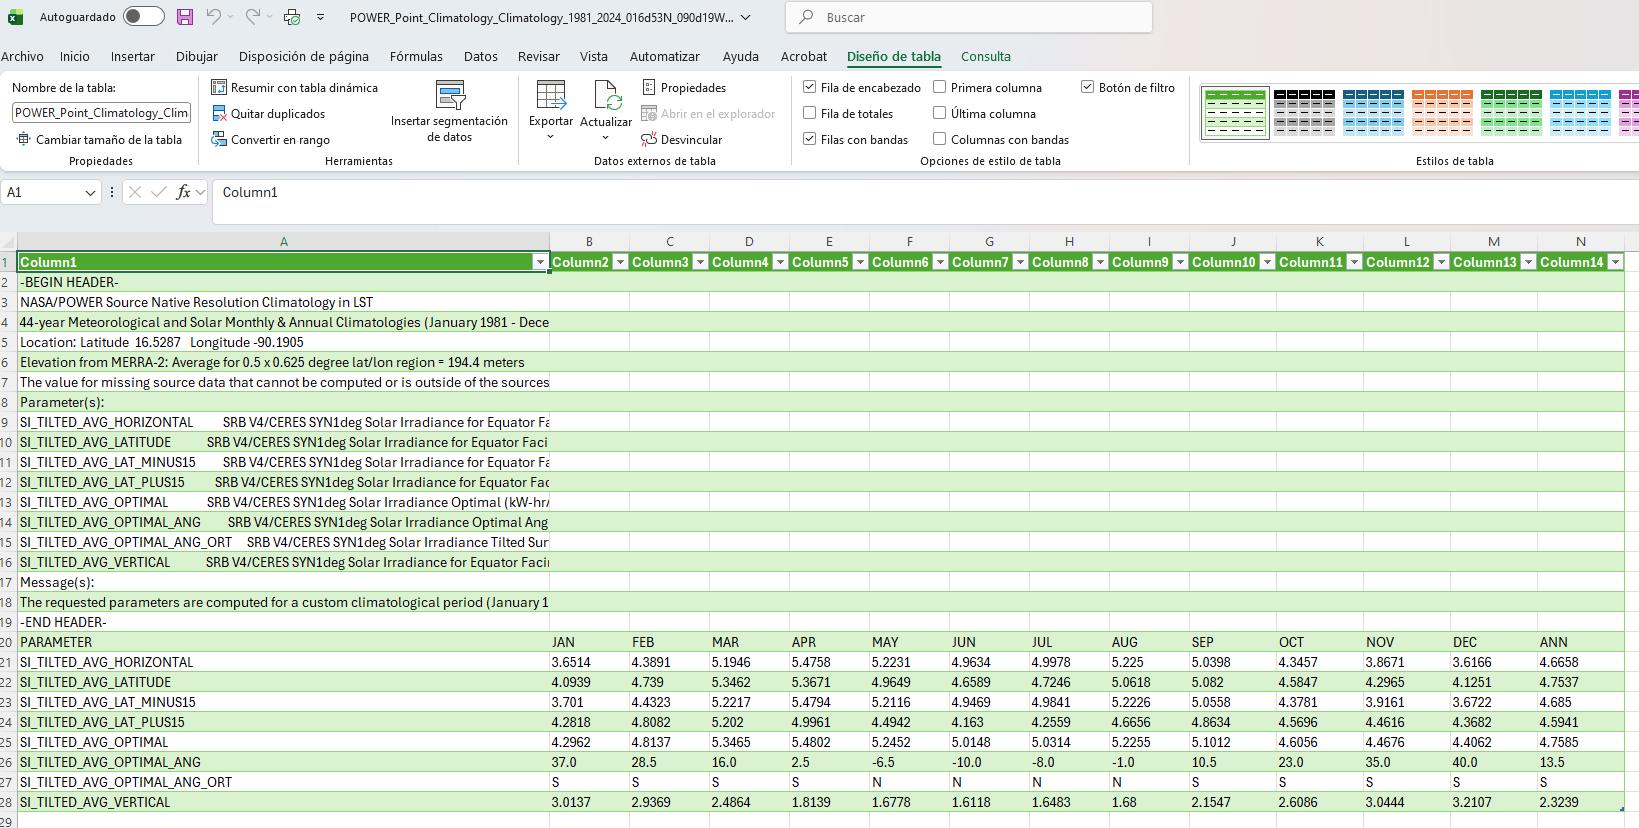Switch to the Fórmulas ribbon tab
Image resolution: width=1639 pixels, height=828 pixels.
416,57
